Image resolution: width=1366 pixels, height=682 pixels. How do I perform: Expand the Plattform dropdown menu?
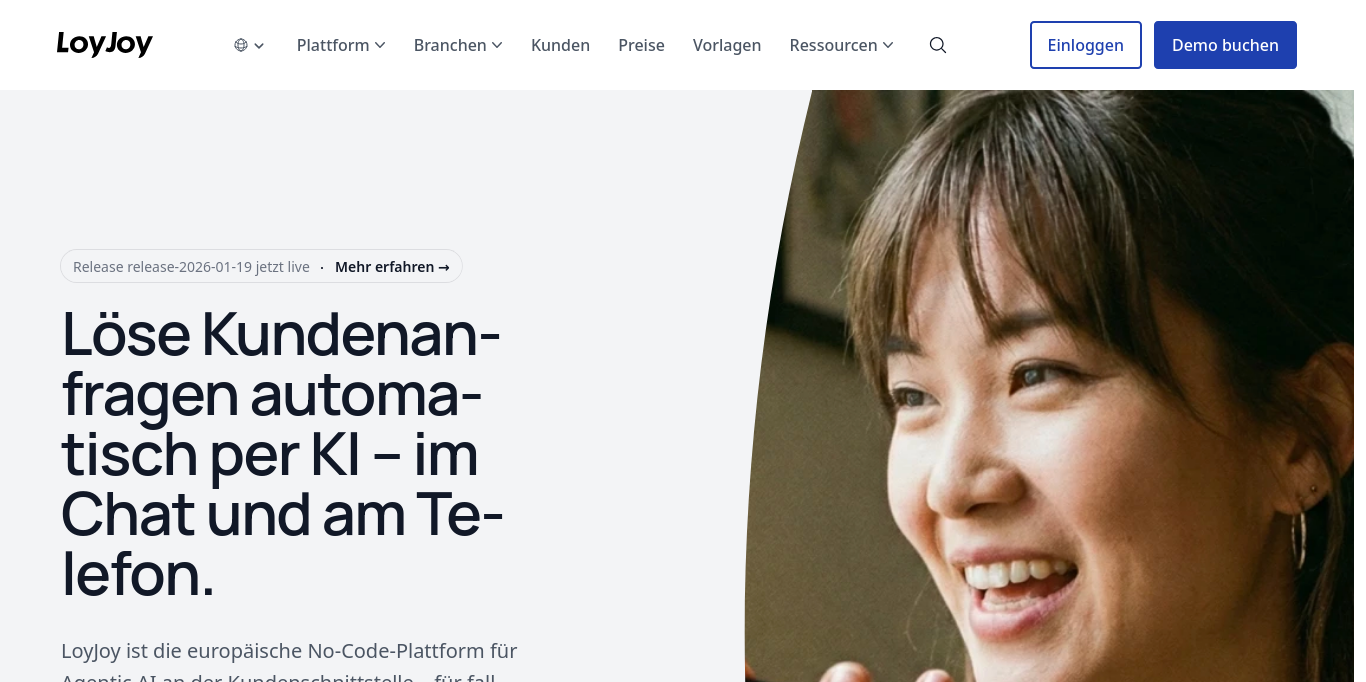(341, 45)
